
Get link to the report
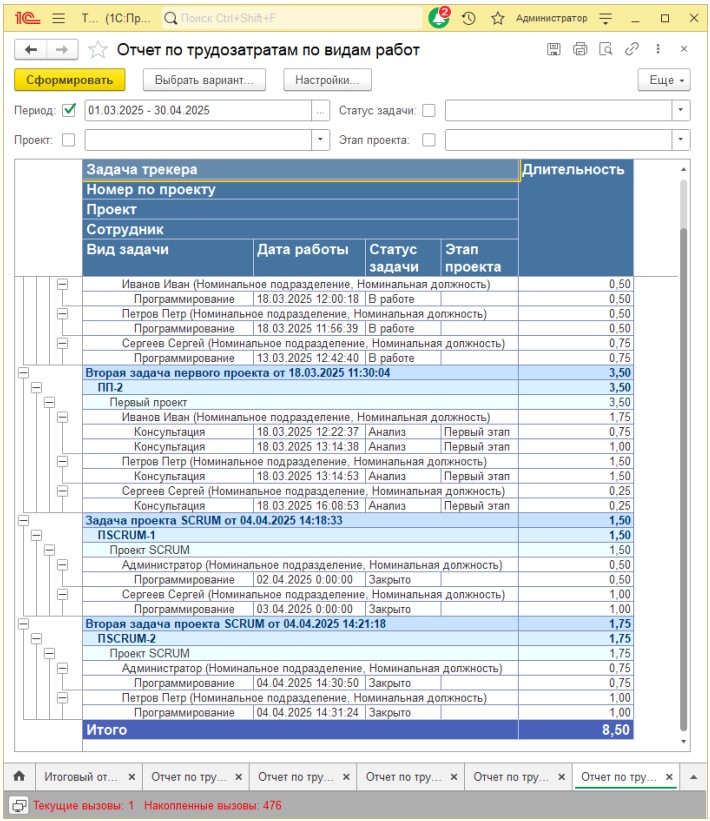coord(632,49)
